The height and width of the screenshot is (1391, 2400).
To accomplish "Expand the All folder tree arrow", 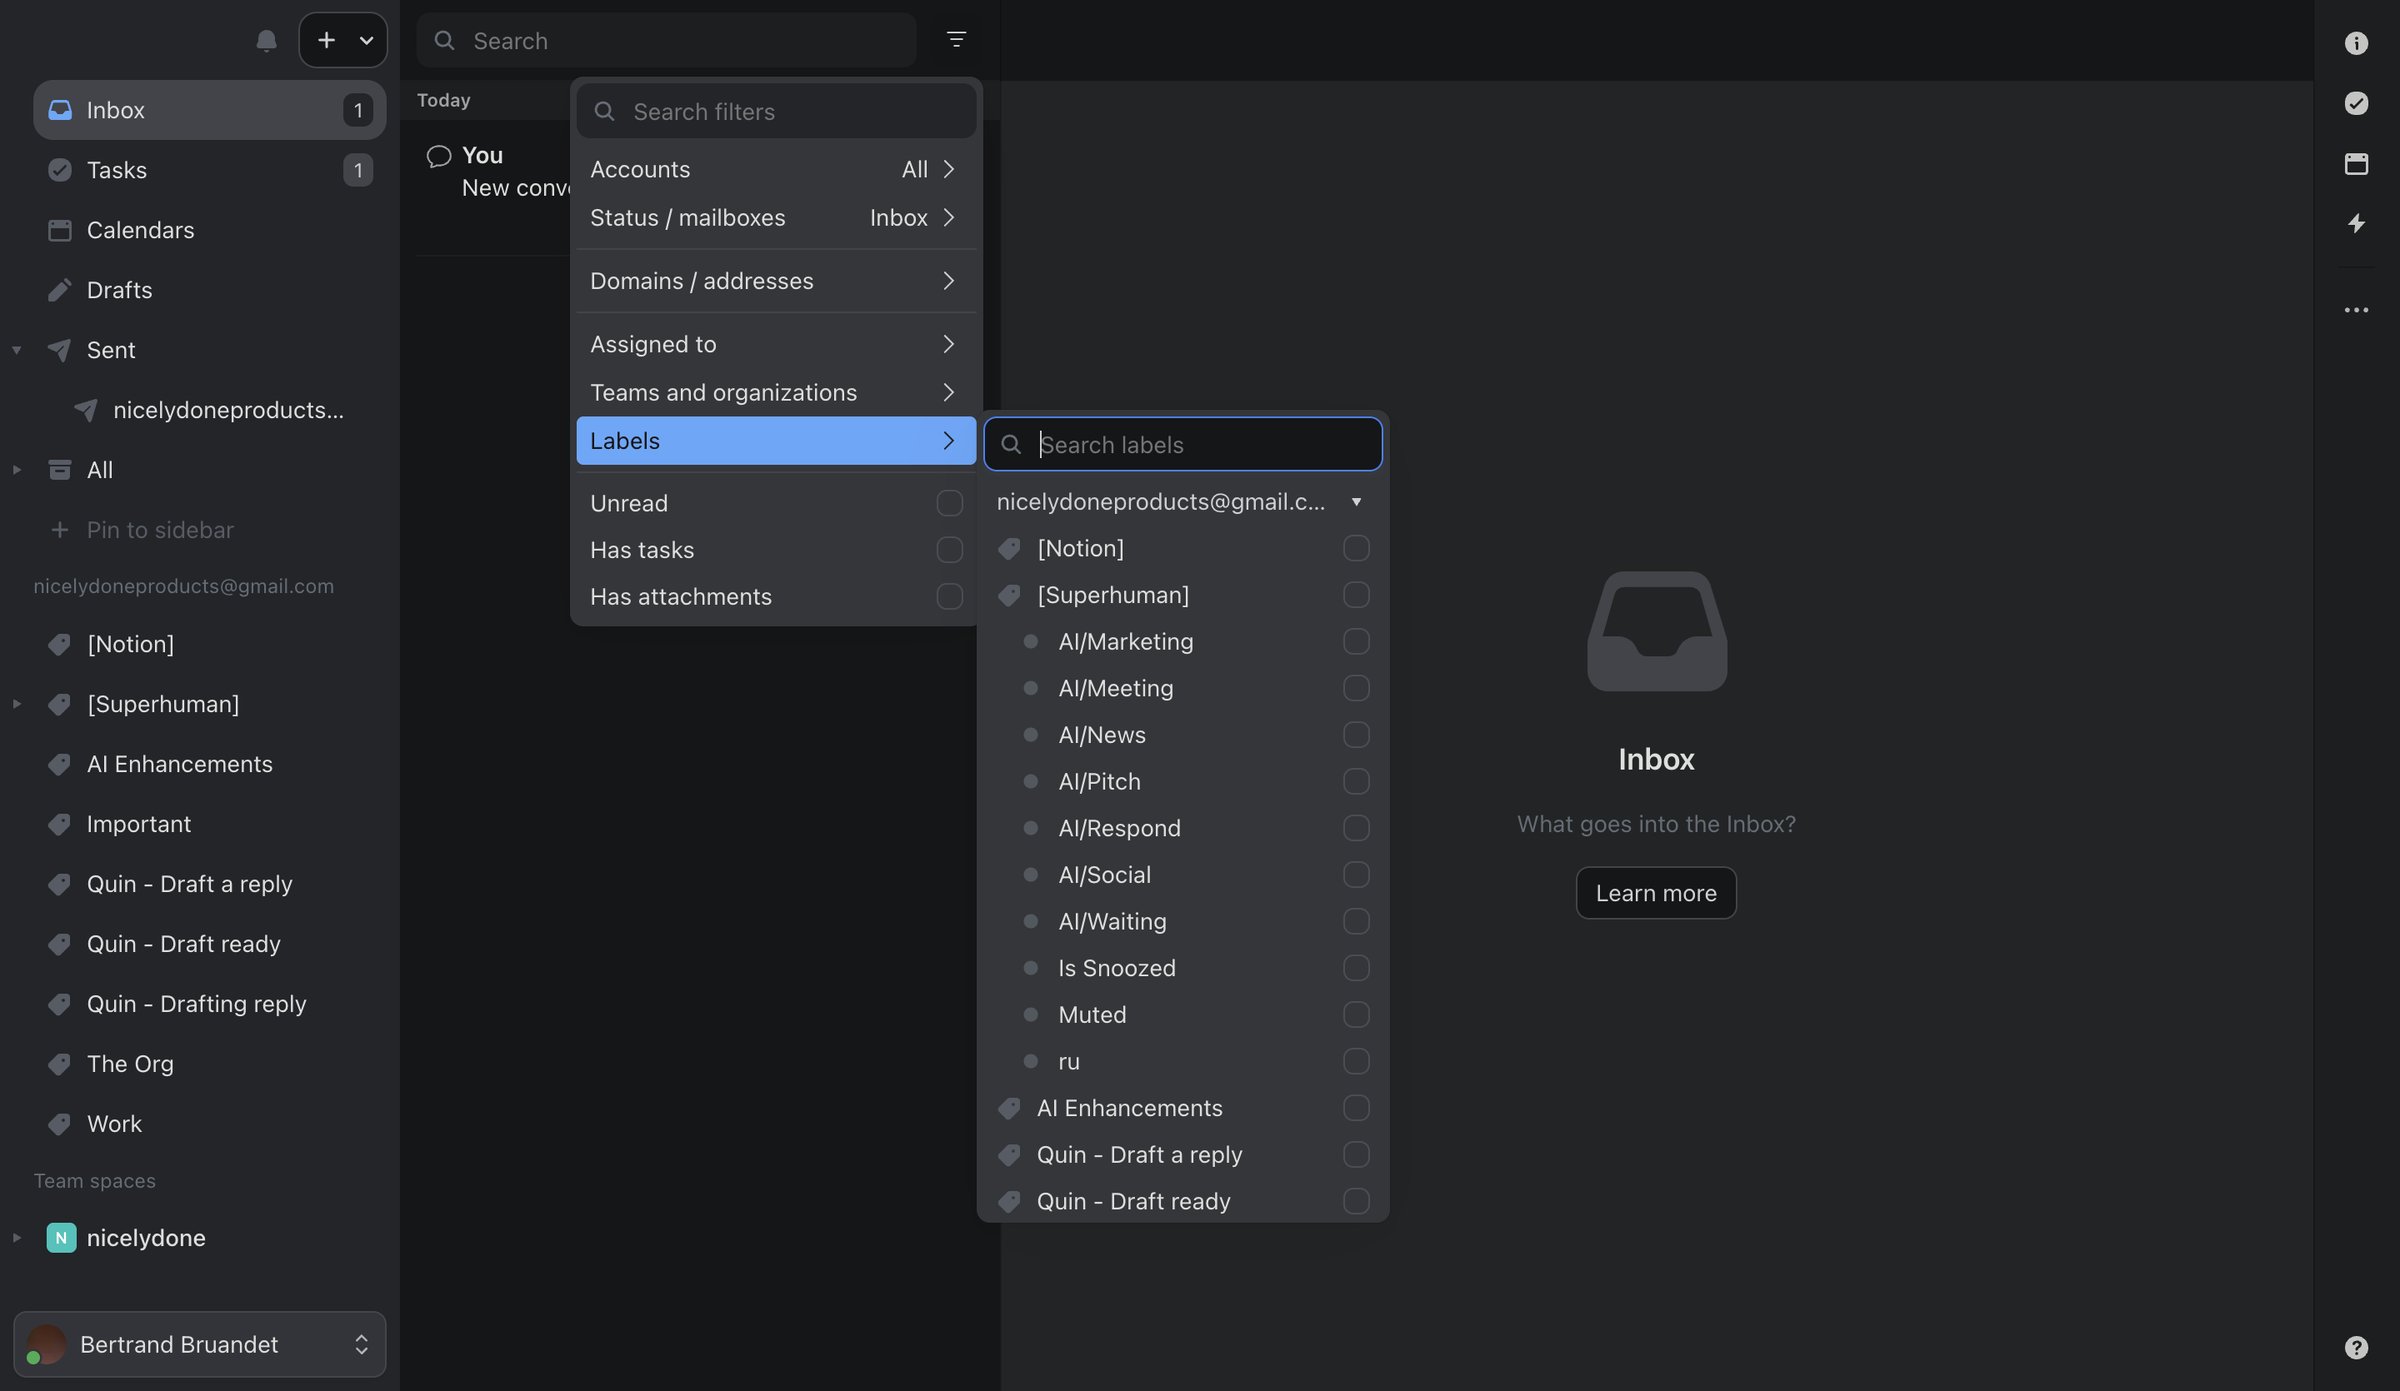I will (16, 470).
